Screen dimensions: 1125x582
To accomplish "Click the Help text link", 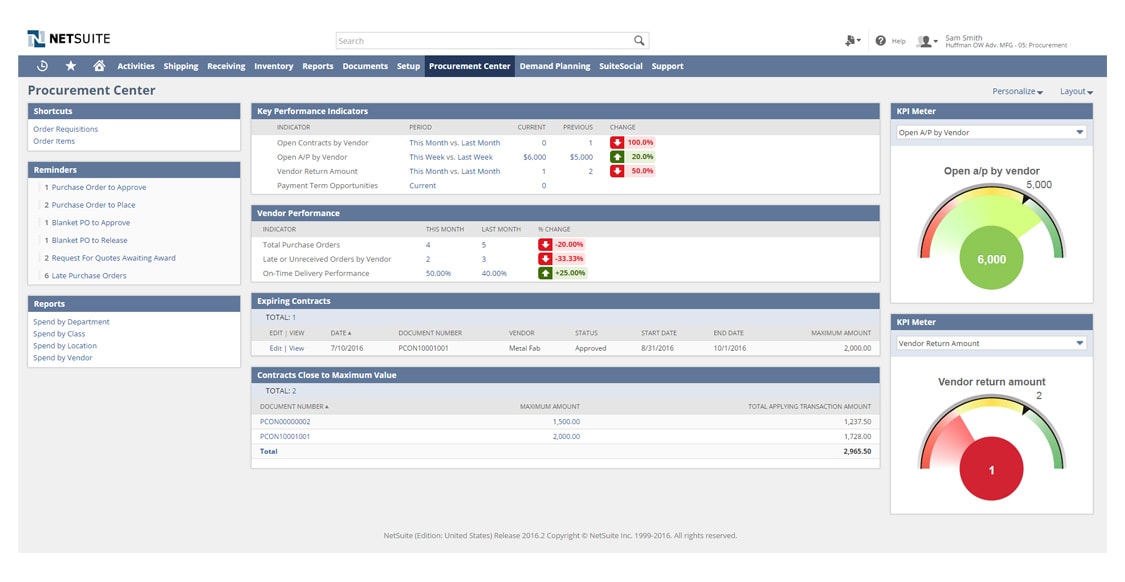I will click(898, 42).
